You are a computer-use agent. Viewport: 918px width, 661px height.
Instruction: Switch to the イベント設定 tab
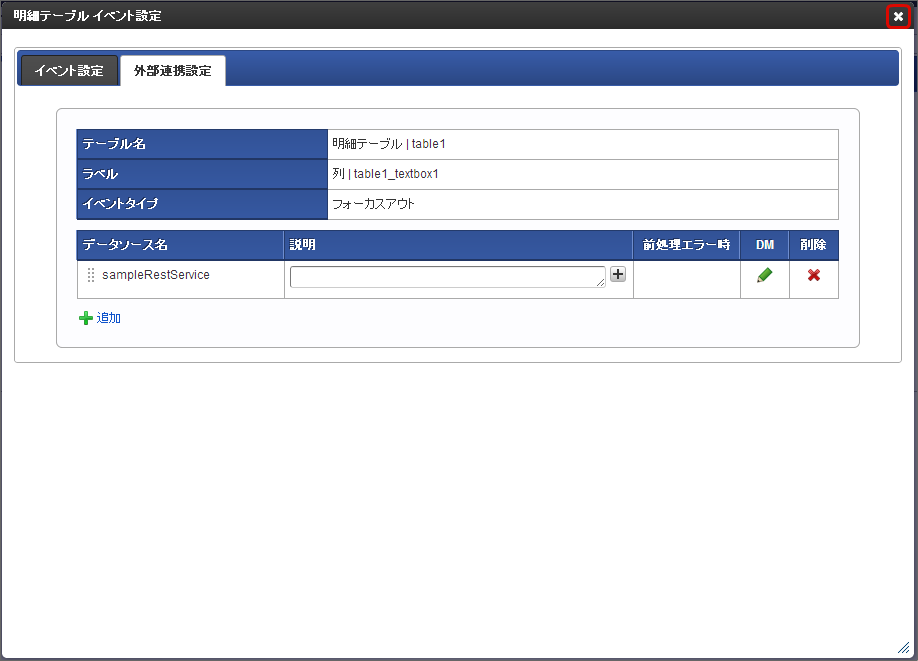[x=69, y=71]
